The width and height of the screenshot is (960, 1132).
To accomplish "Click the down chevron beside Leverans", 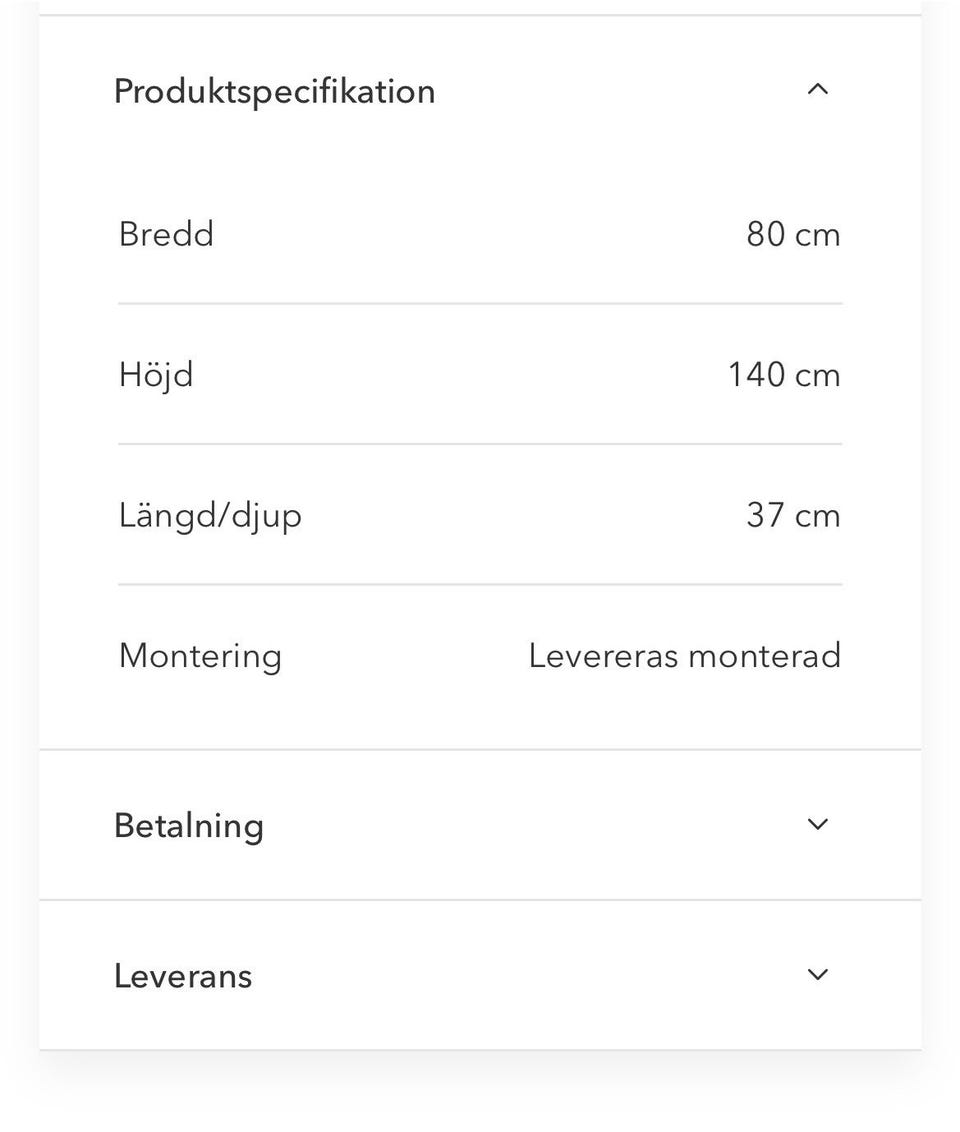I will tap(817, 975).
